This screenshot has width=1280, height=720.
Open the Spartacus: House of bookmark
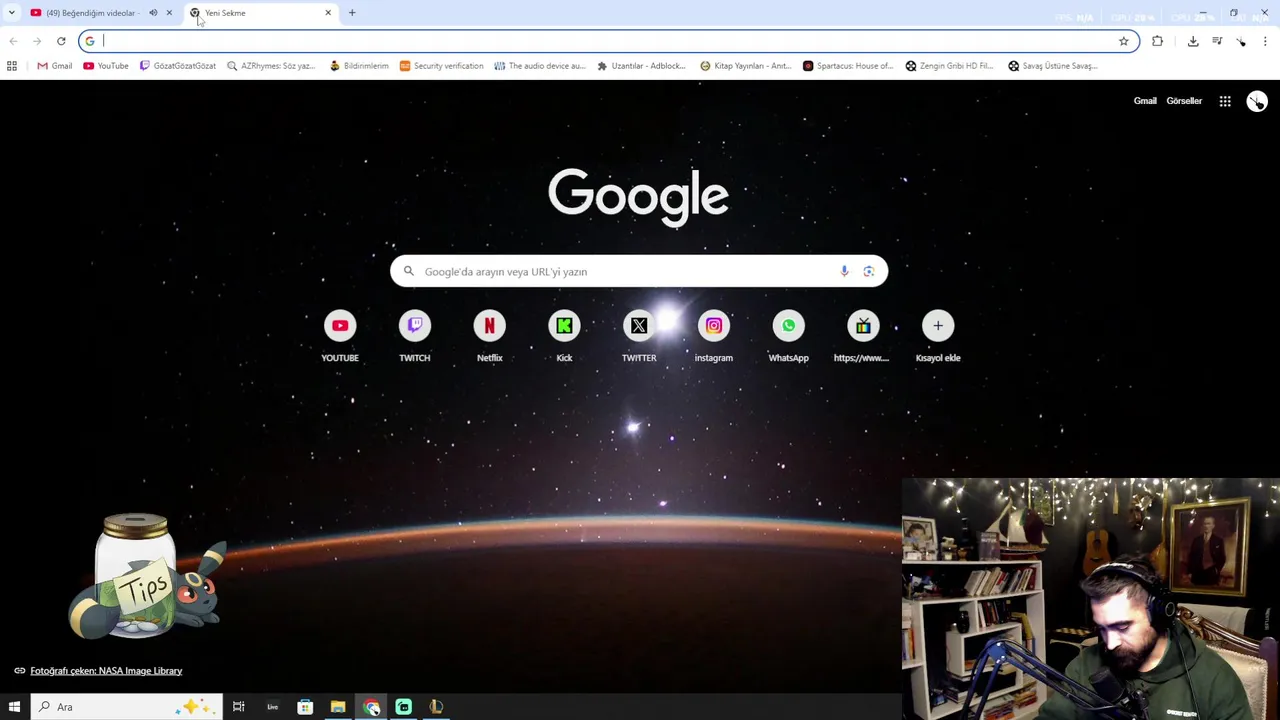pyautogui.click(x=848, y=66)
